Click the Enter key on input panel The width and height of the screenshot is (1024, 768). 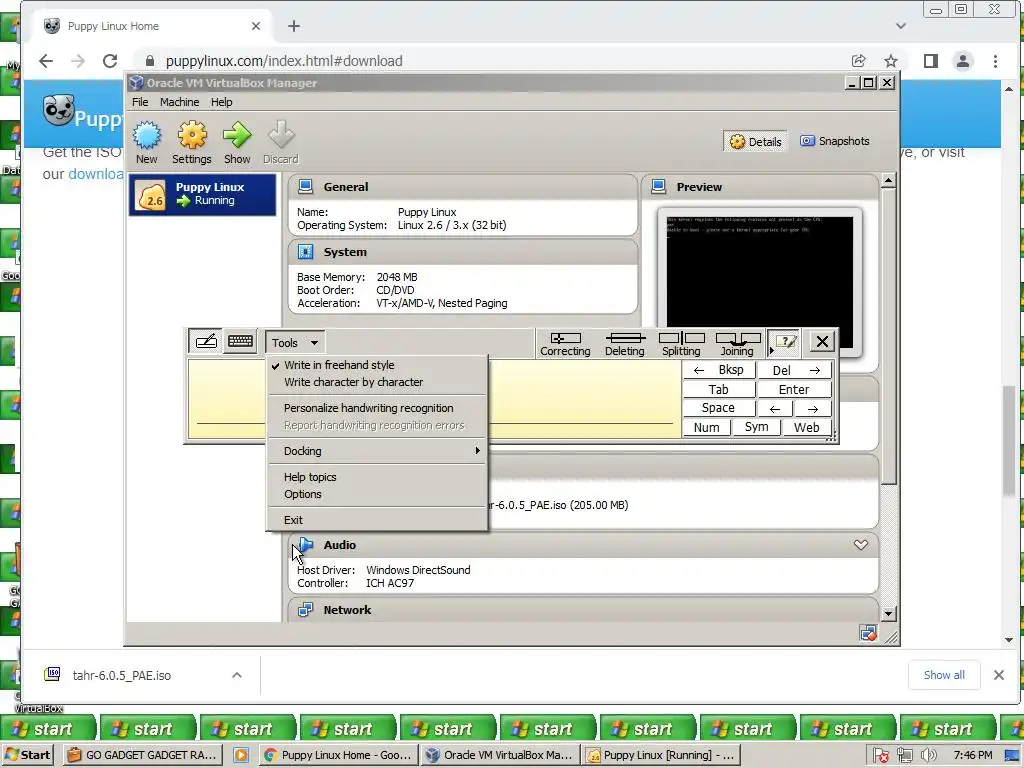(795, 390)
